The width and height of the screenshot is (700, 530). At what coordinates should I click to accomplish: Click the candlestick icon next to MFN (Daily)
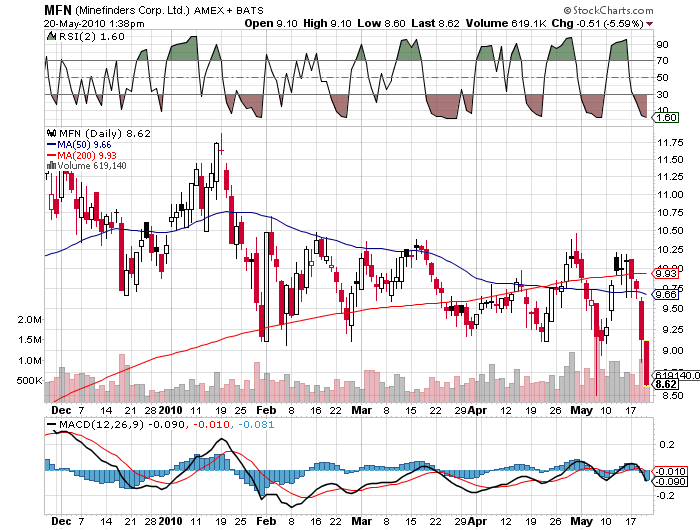(52, 133)
